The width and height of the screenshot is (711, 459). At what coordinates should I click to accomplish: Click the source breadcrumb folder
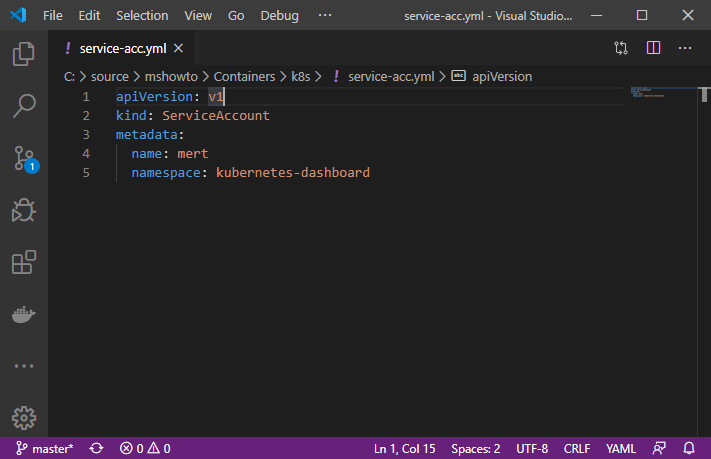(x=110, y=77)
